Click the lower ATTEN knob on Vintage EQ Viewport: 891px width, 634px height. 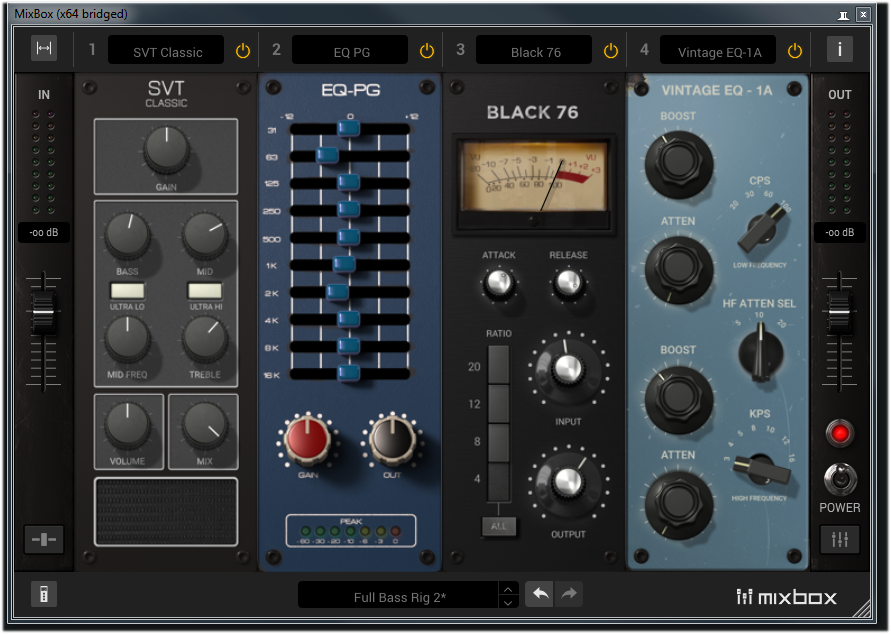[678, 504]
